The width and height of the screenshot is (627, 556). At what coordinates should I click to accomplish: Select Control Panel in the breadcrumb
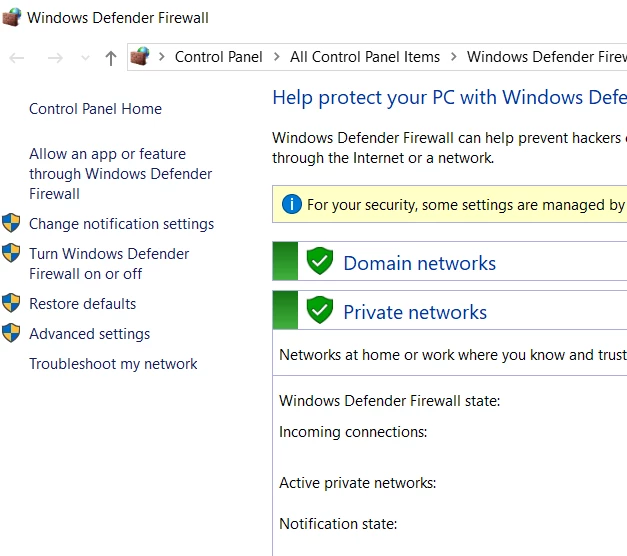click(219, 57)
